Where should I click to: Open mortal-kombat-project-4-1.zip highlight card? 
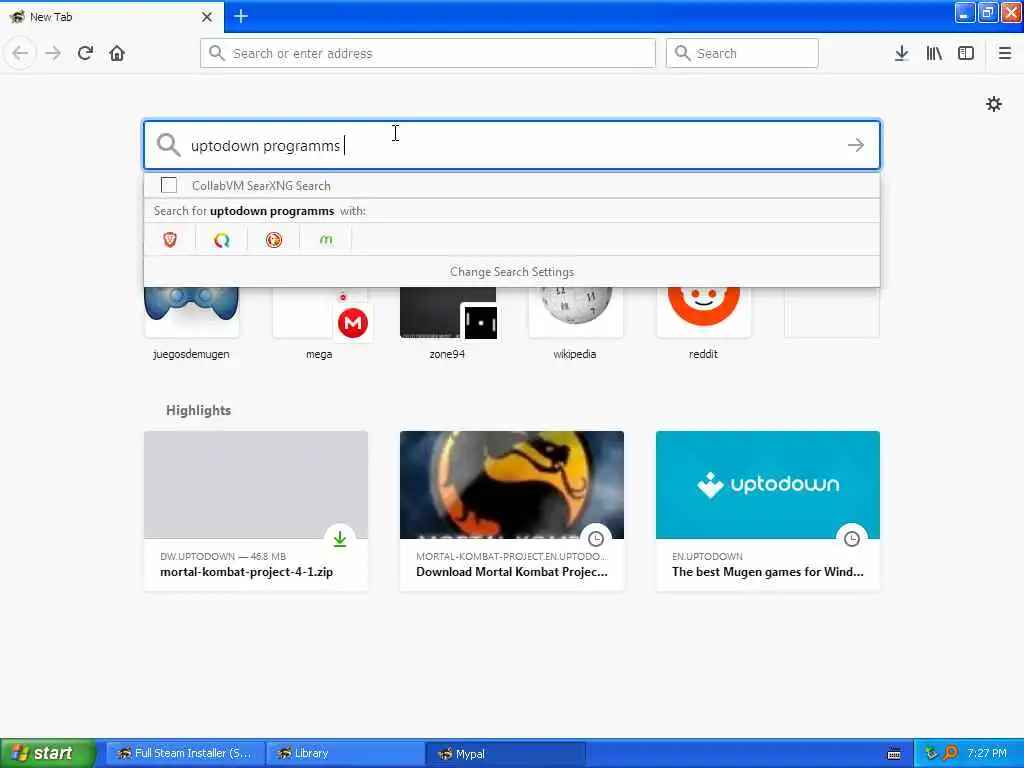click(256, 511)
